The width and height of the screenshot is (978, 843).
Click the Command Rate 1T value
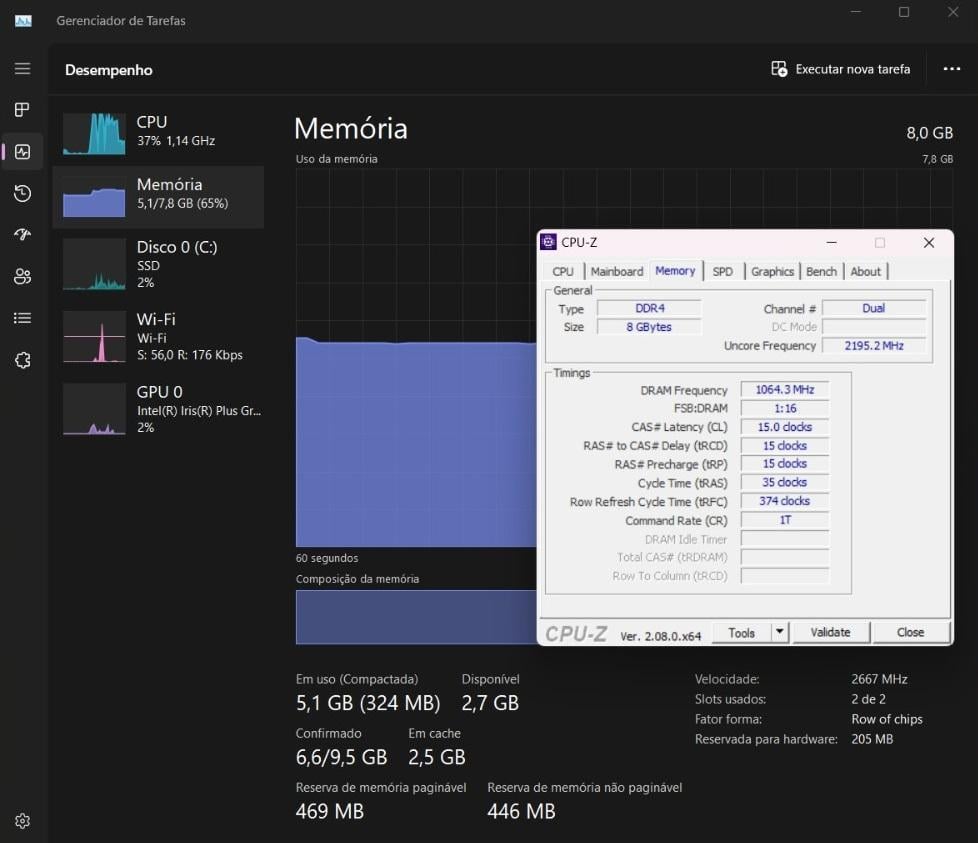pyautogui.click(x=785, y=520)
